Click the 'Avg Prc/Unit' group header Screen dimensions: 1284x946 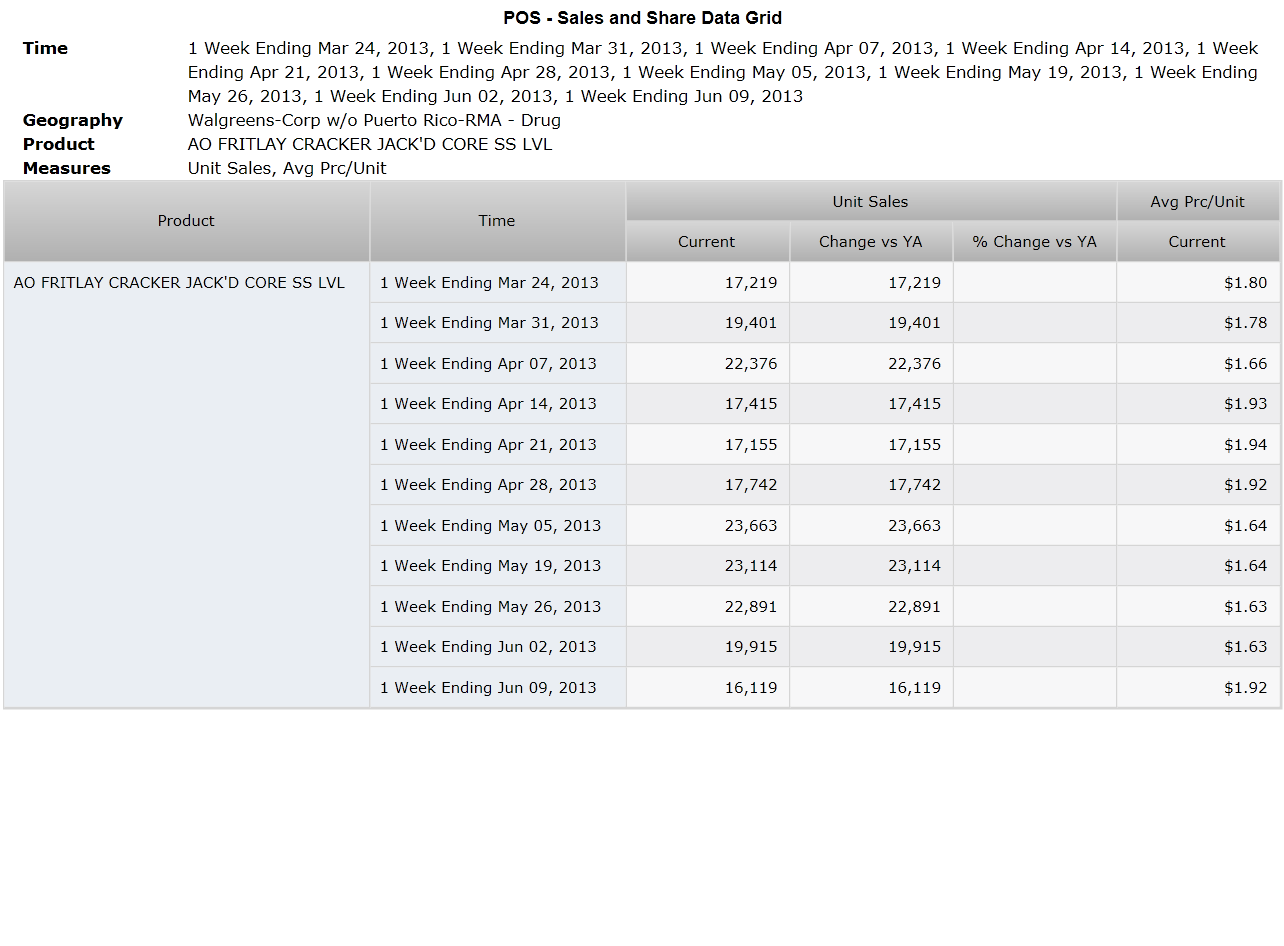(x=1198, y=201)
